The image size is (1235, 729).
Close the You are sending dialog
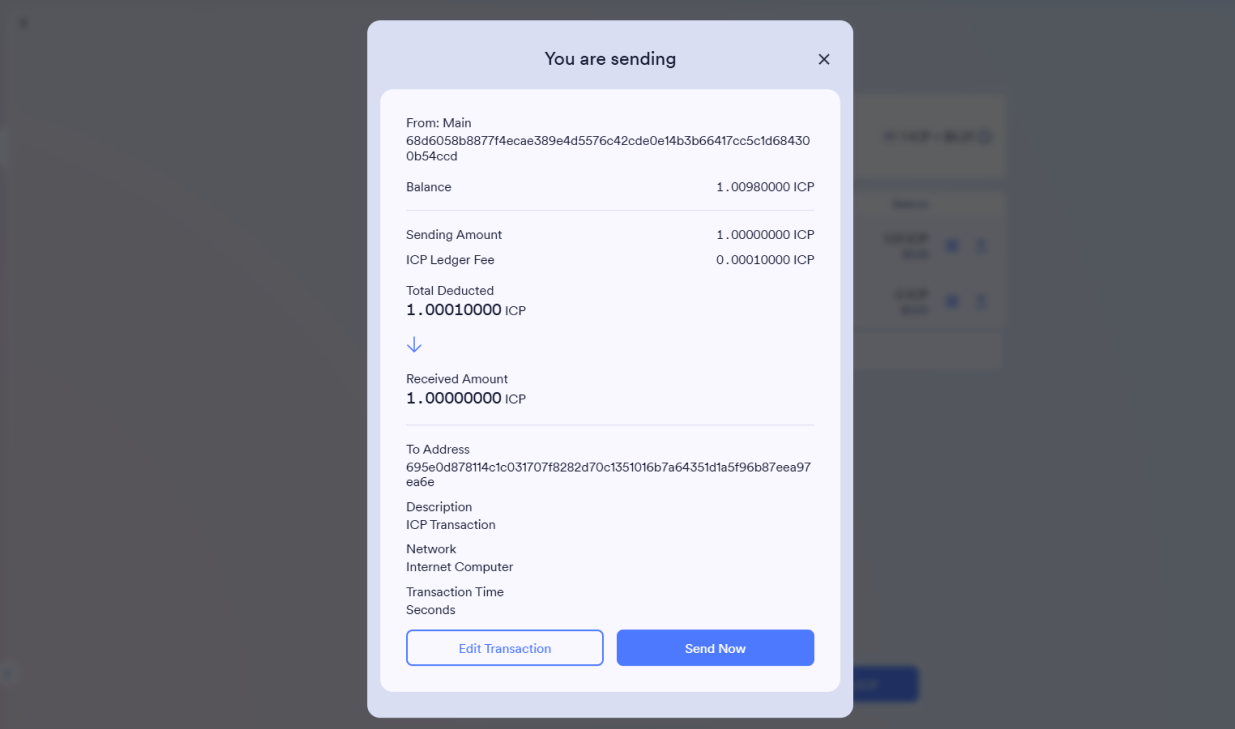824,59
